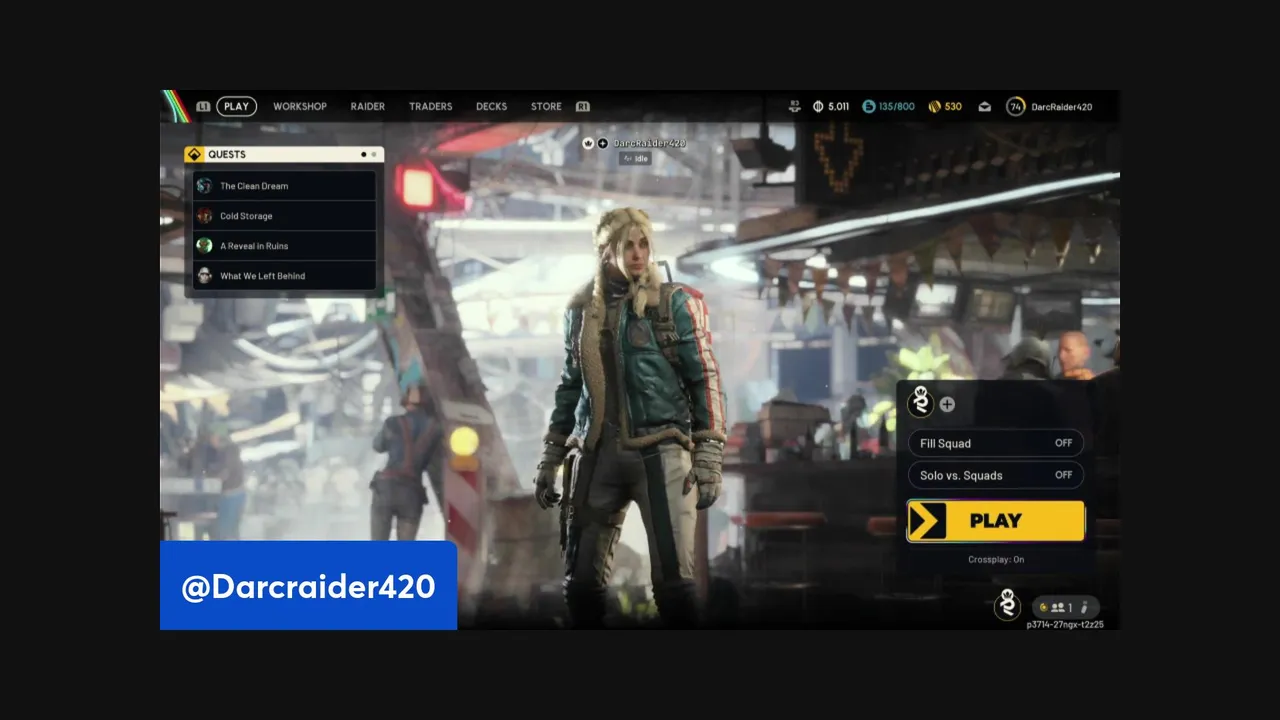Image resolution: width=1280 pixels, height=720 pixels.
Task: Click the R1 shoulder button hint
Action: (x=582, y=106)
